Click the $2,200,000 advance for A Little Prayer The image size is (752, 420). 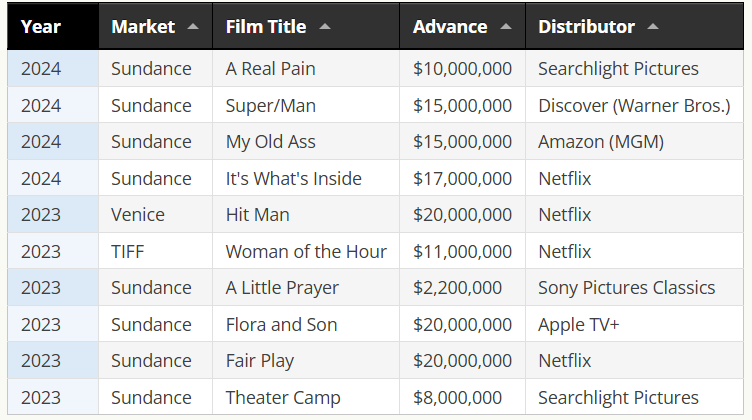tap(457, 288)
